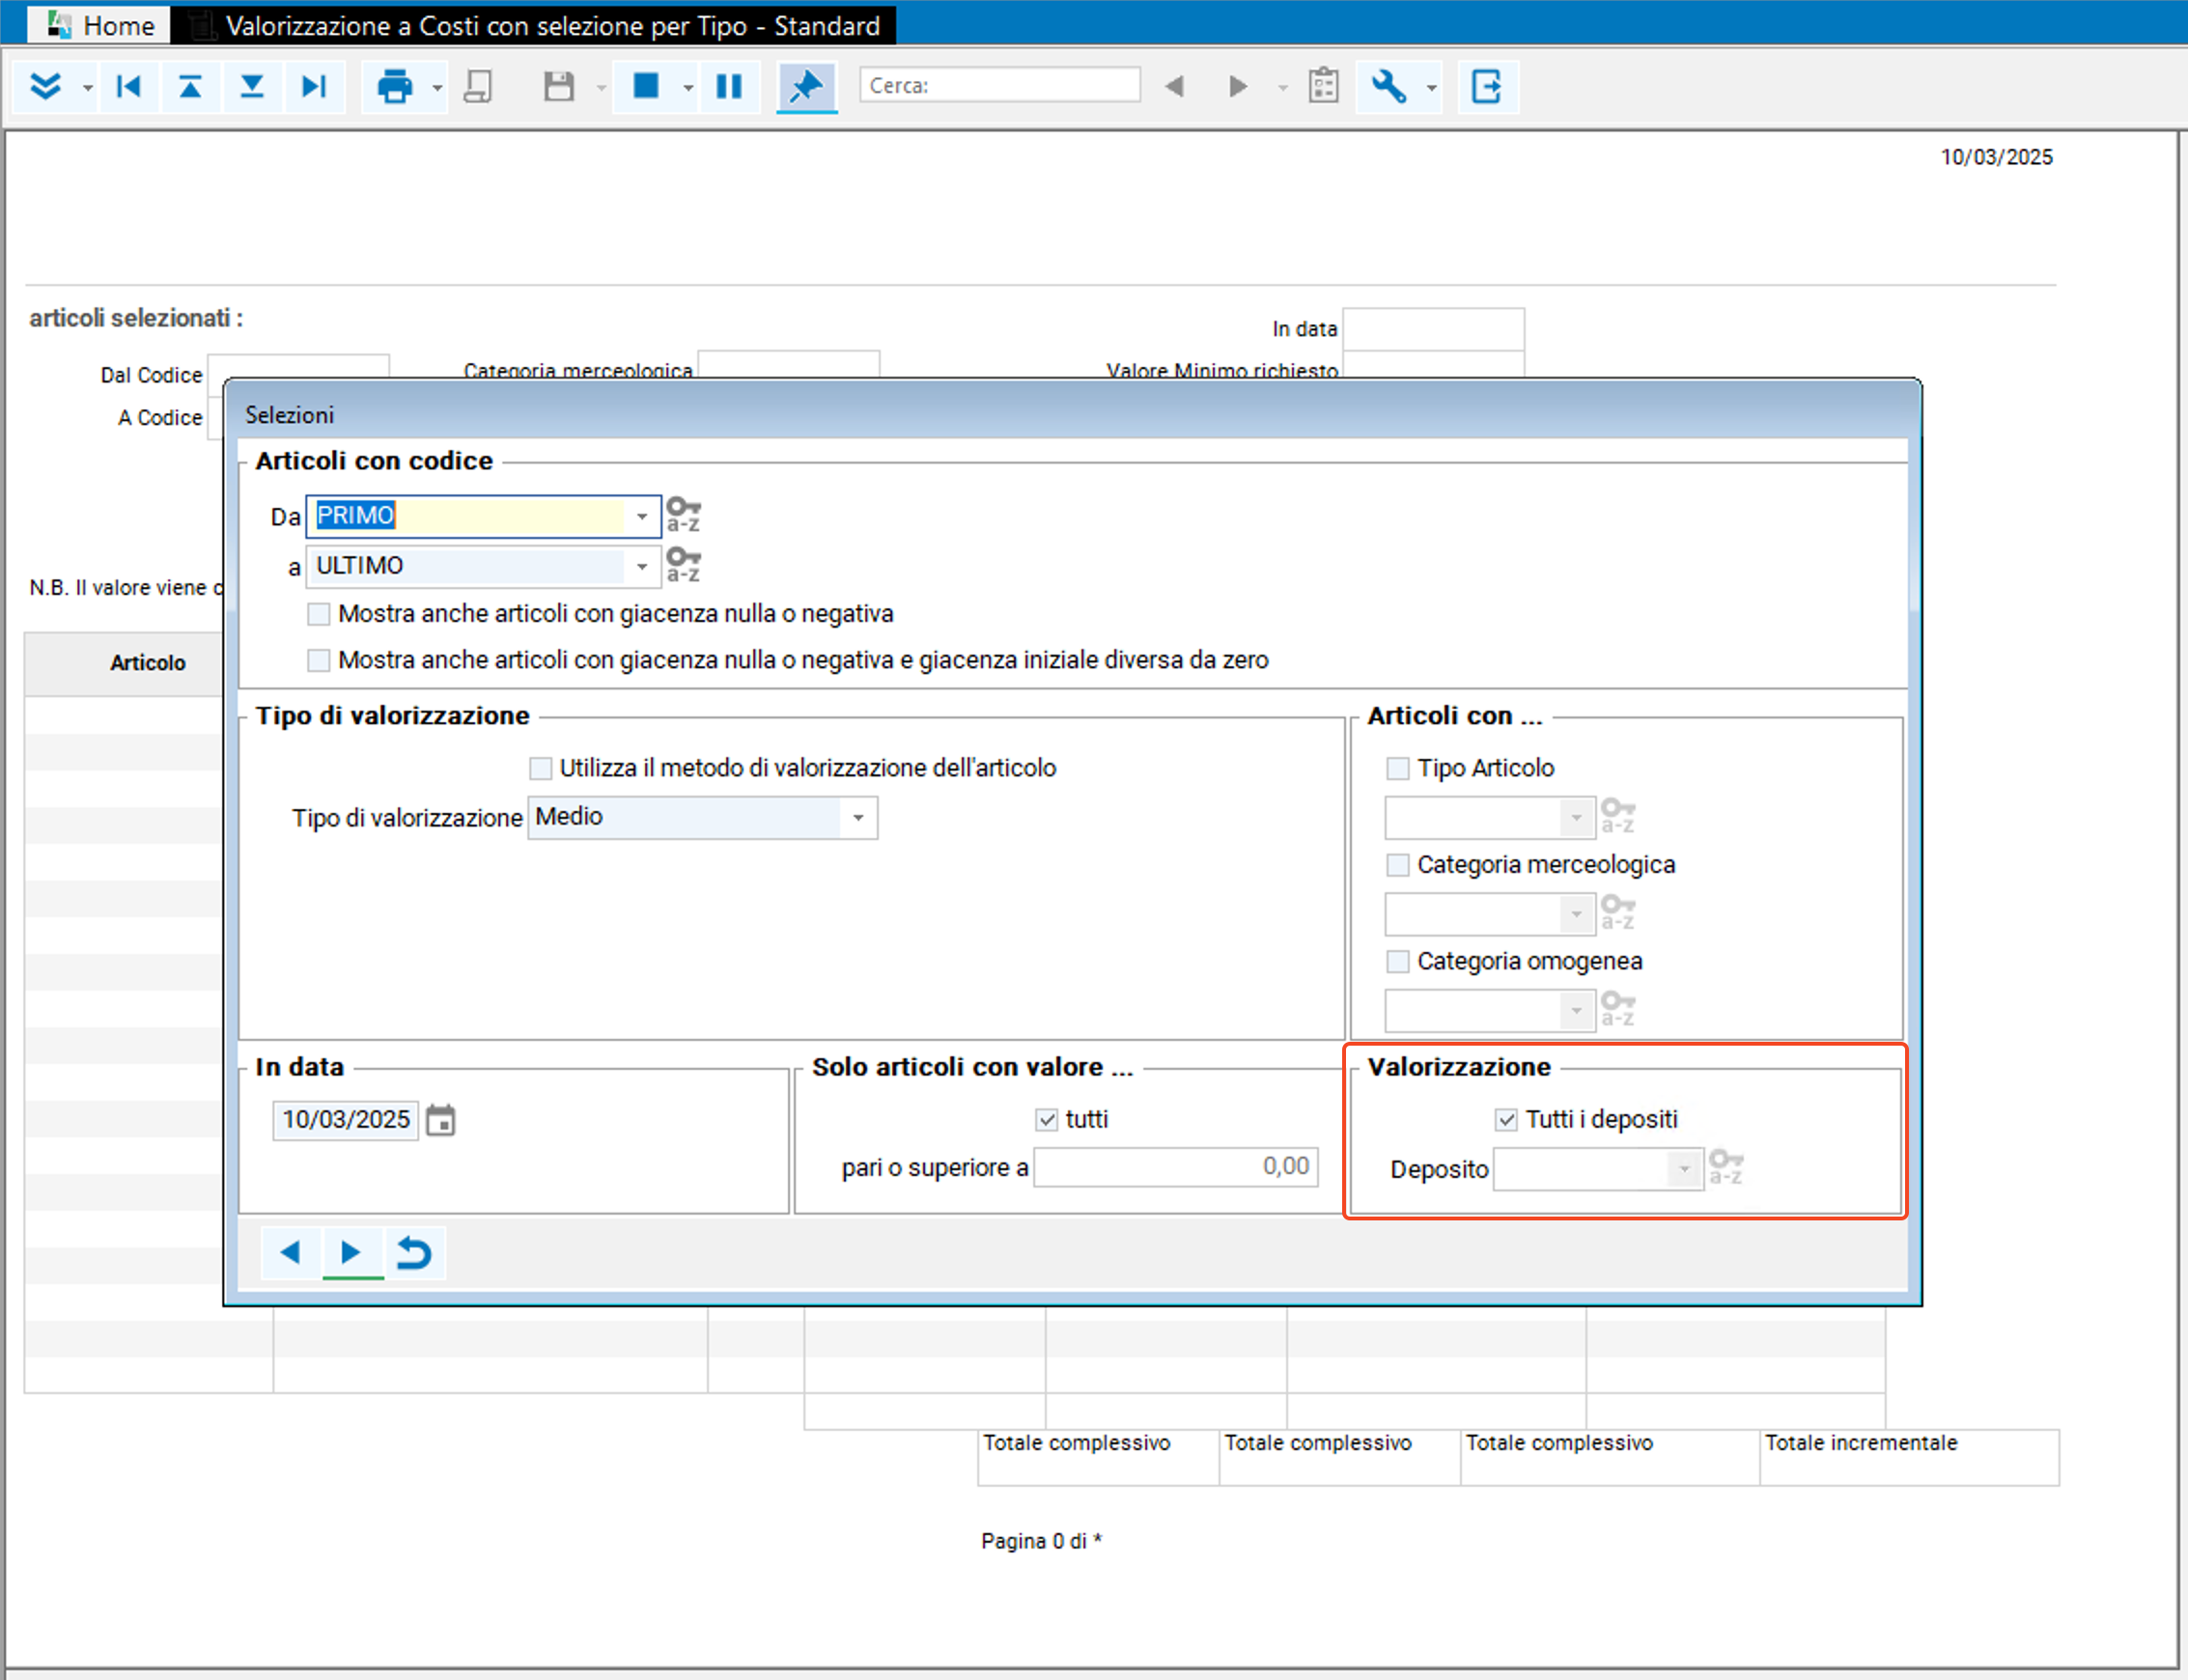Open the Deposito dropdown
Screen dimensions: 2188x1680
[x=1684, y=1169]
